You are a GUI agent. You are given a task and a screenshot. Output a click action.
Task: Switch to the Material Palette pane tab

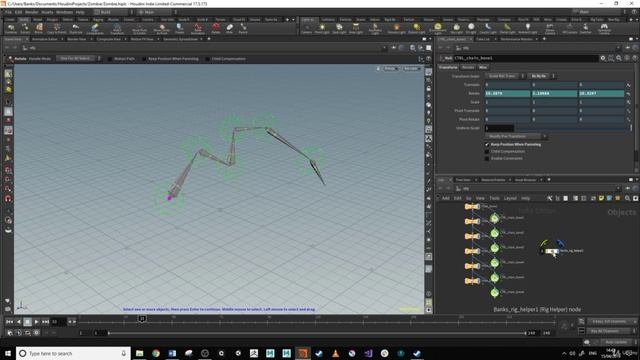[x=493, y=180]
